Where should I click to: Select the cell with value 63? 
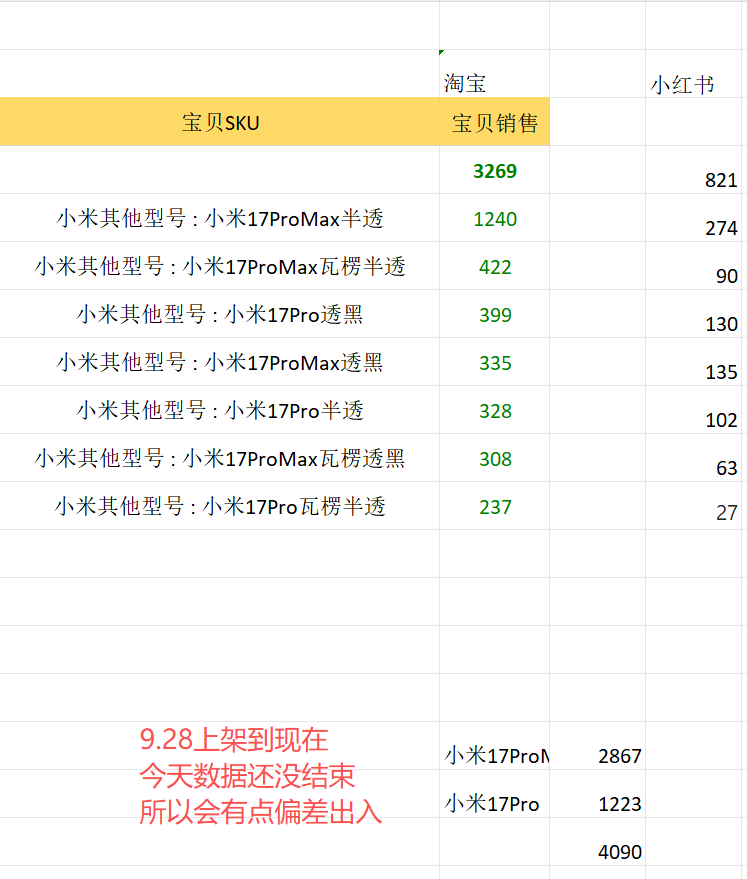693,457
